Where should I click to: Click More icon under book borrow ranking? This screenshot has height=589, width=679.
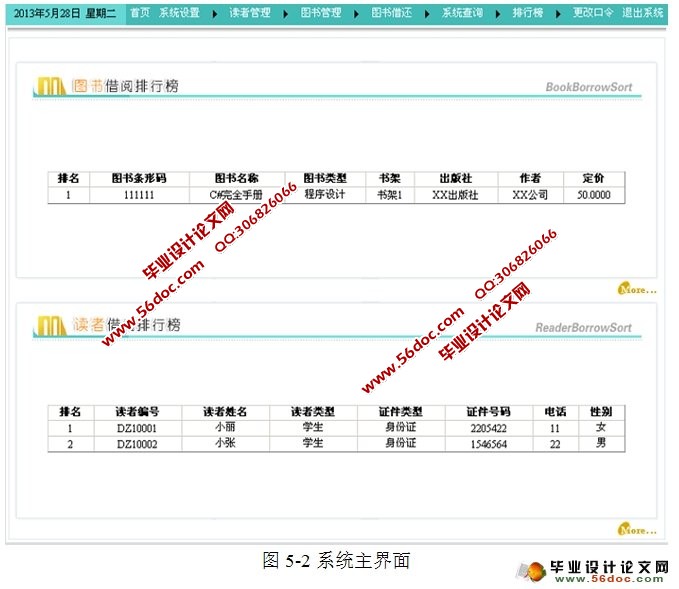636,289
